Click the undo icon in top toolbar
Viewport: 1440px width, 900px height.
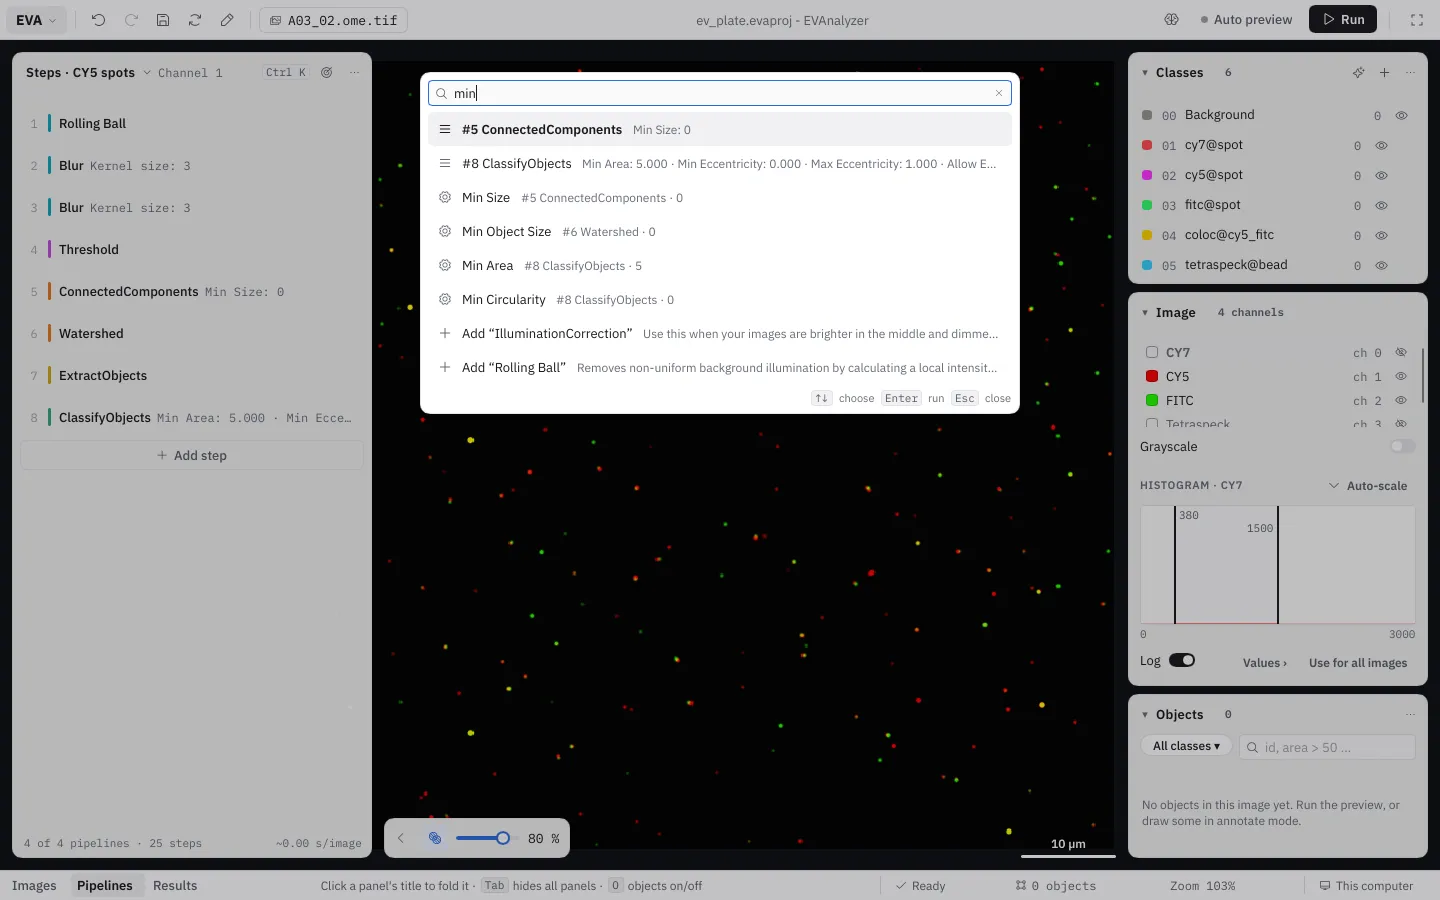click(98, 20)
